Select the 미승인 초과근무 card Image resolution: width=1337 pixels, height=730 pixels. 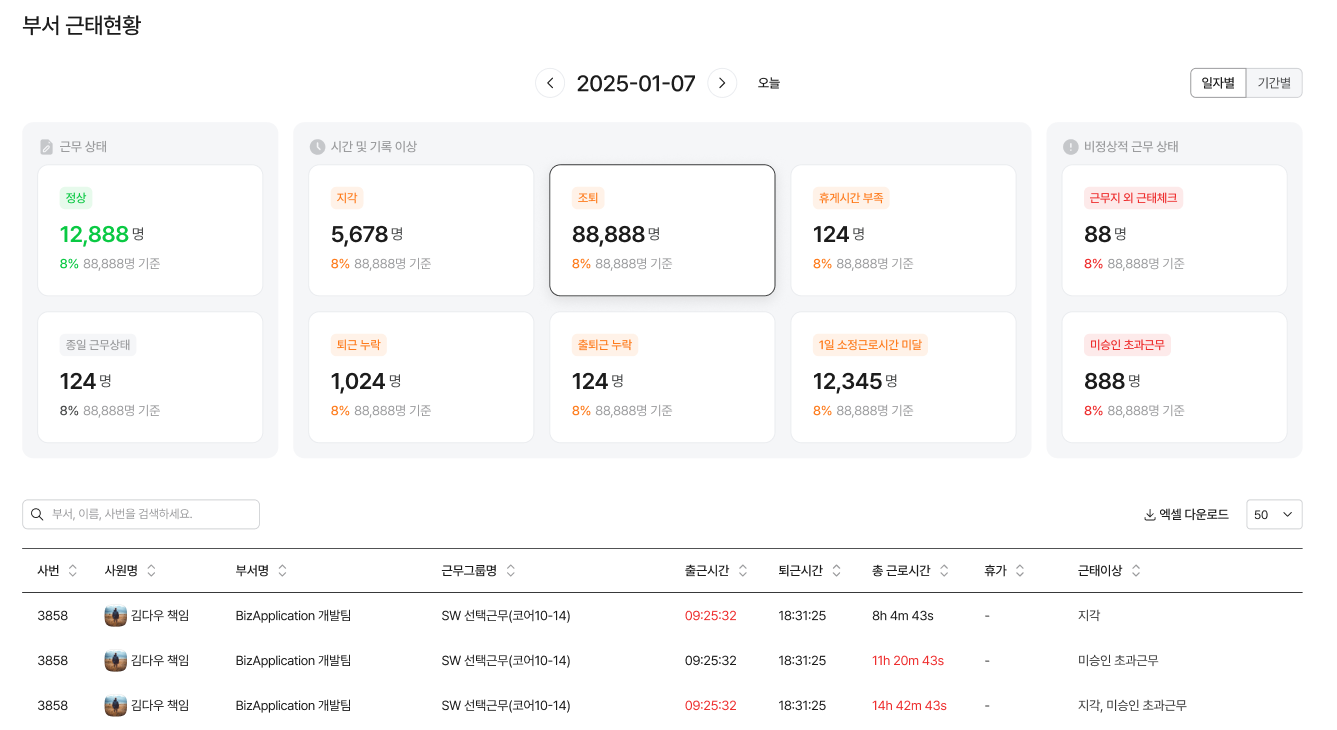(x=1174, y=377)
